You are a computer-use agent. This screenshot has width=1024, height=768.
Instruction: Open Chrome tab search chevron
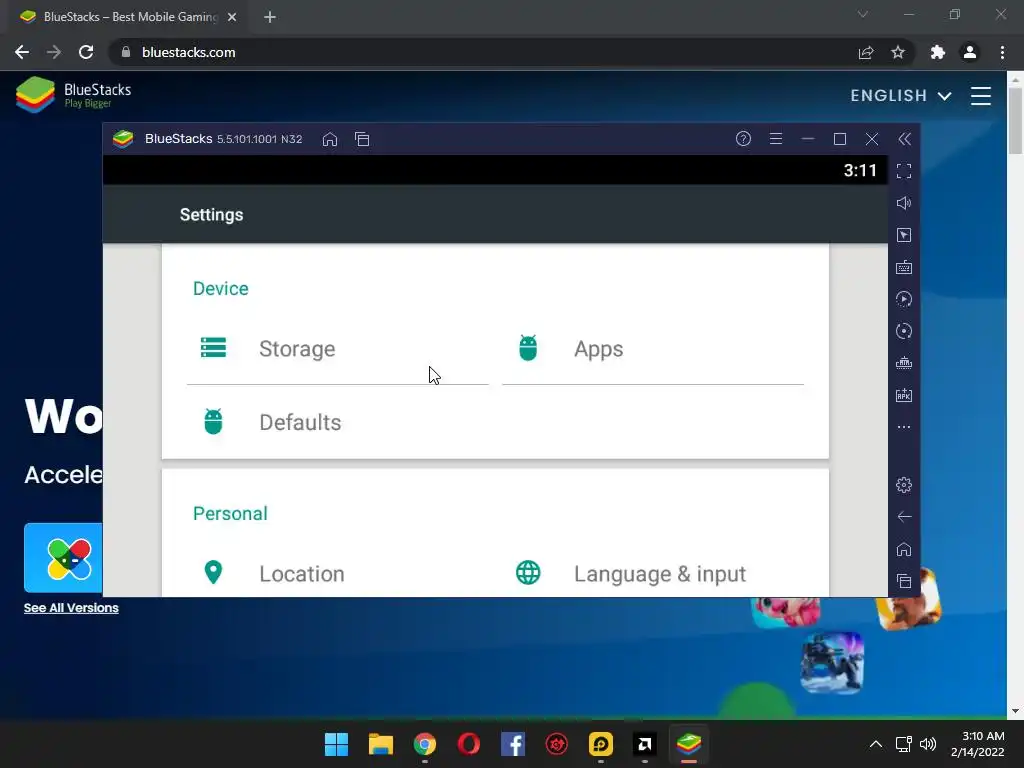tap(863, 14)
